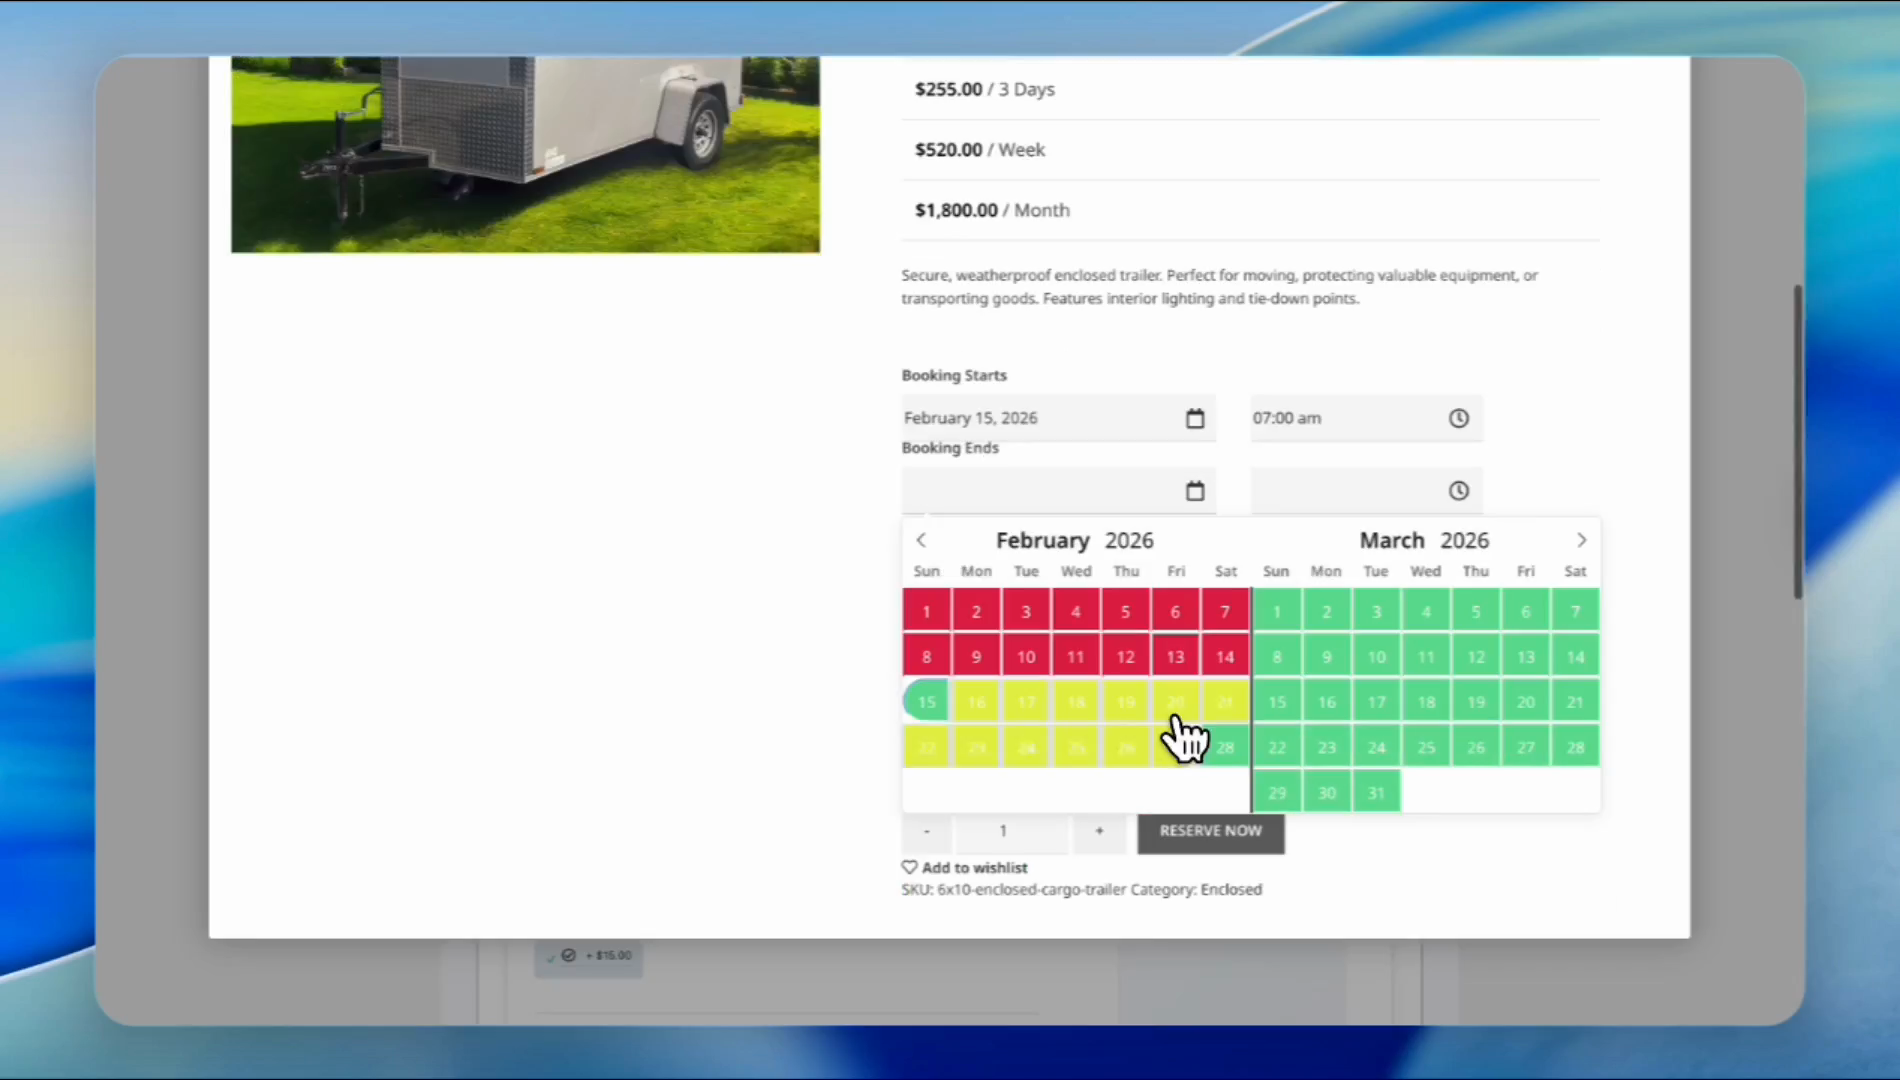
Task: Click the Booking Starts clock icon
Action: tap(1459, 418)
